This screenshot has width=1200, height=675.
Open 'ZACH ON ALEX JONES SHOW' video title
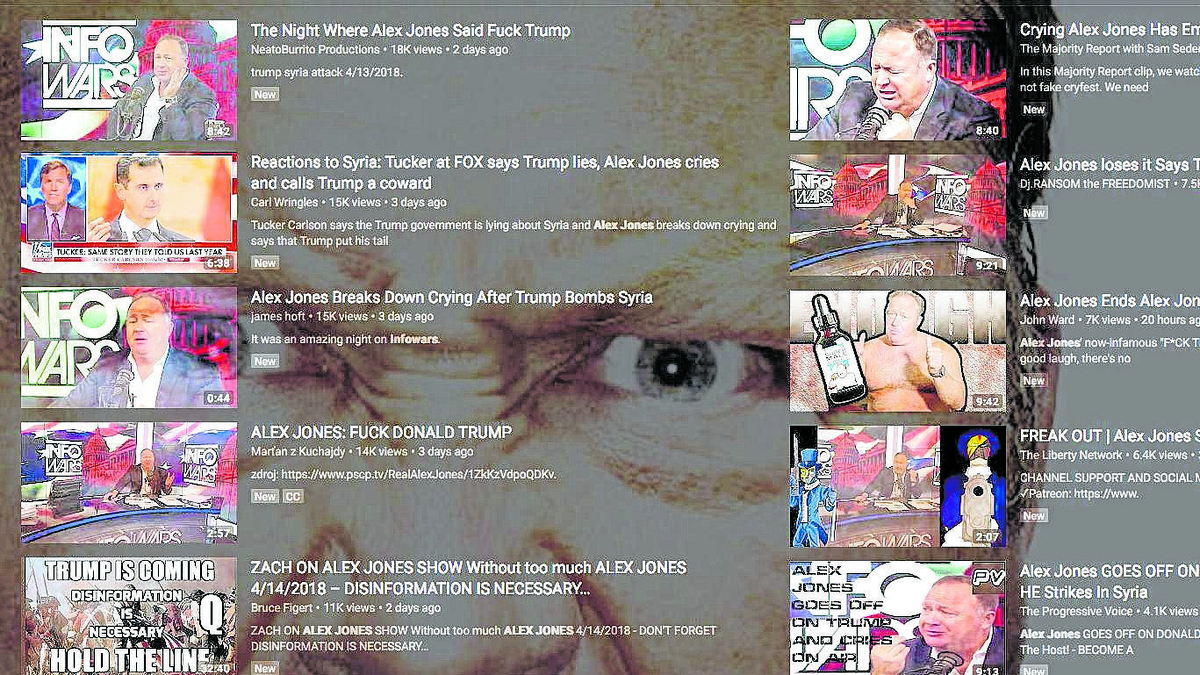click(468, 578)
